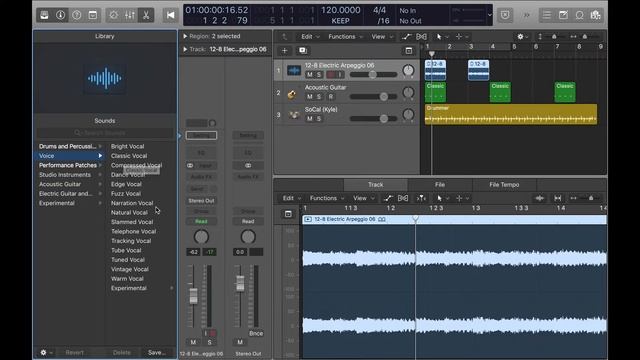Toggle record enable on Electric Arpeggio track
The width and height of the screenshot is (640, 360).
331,75
